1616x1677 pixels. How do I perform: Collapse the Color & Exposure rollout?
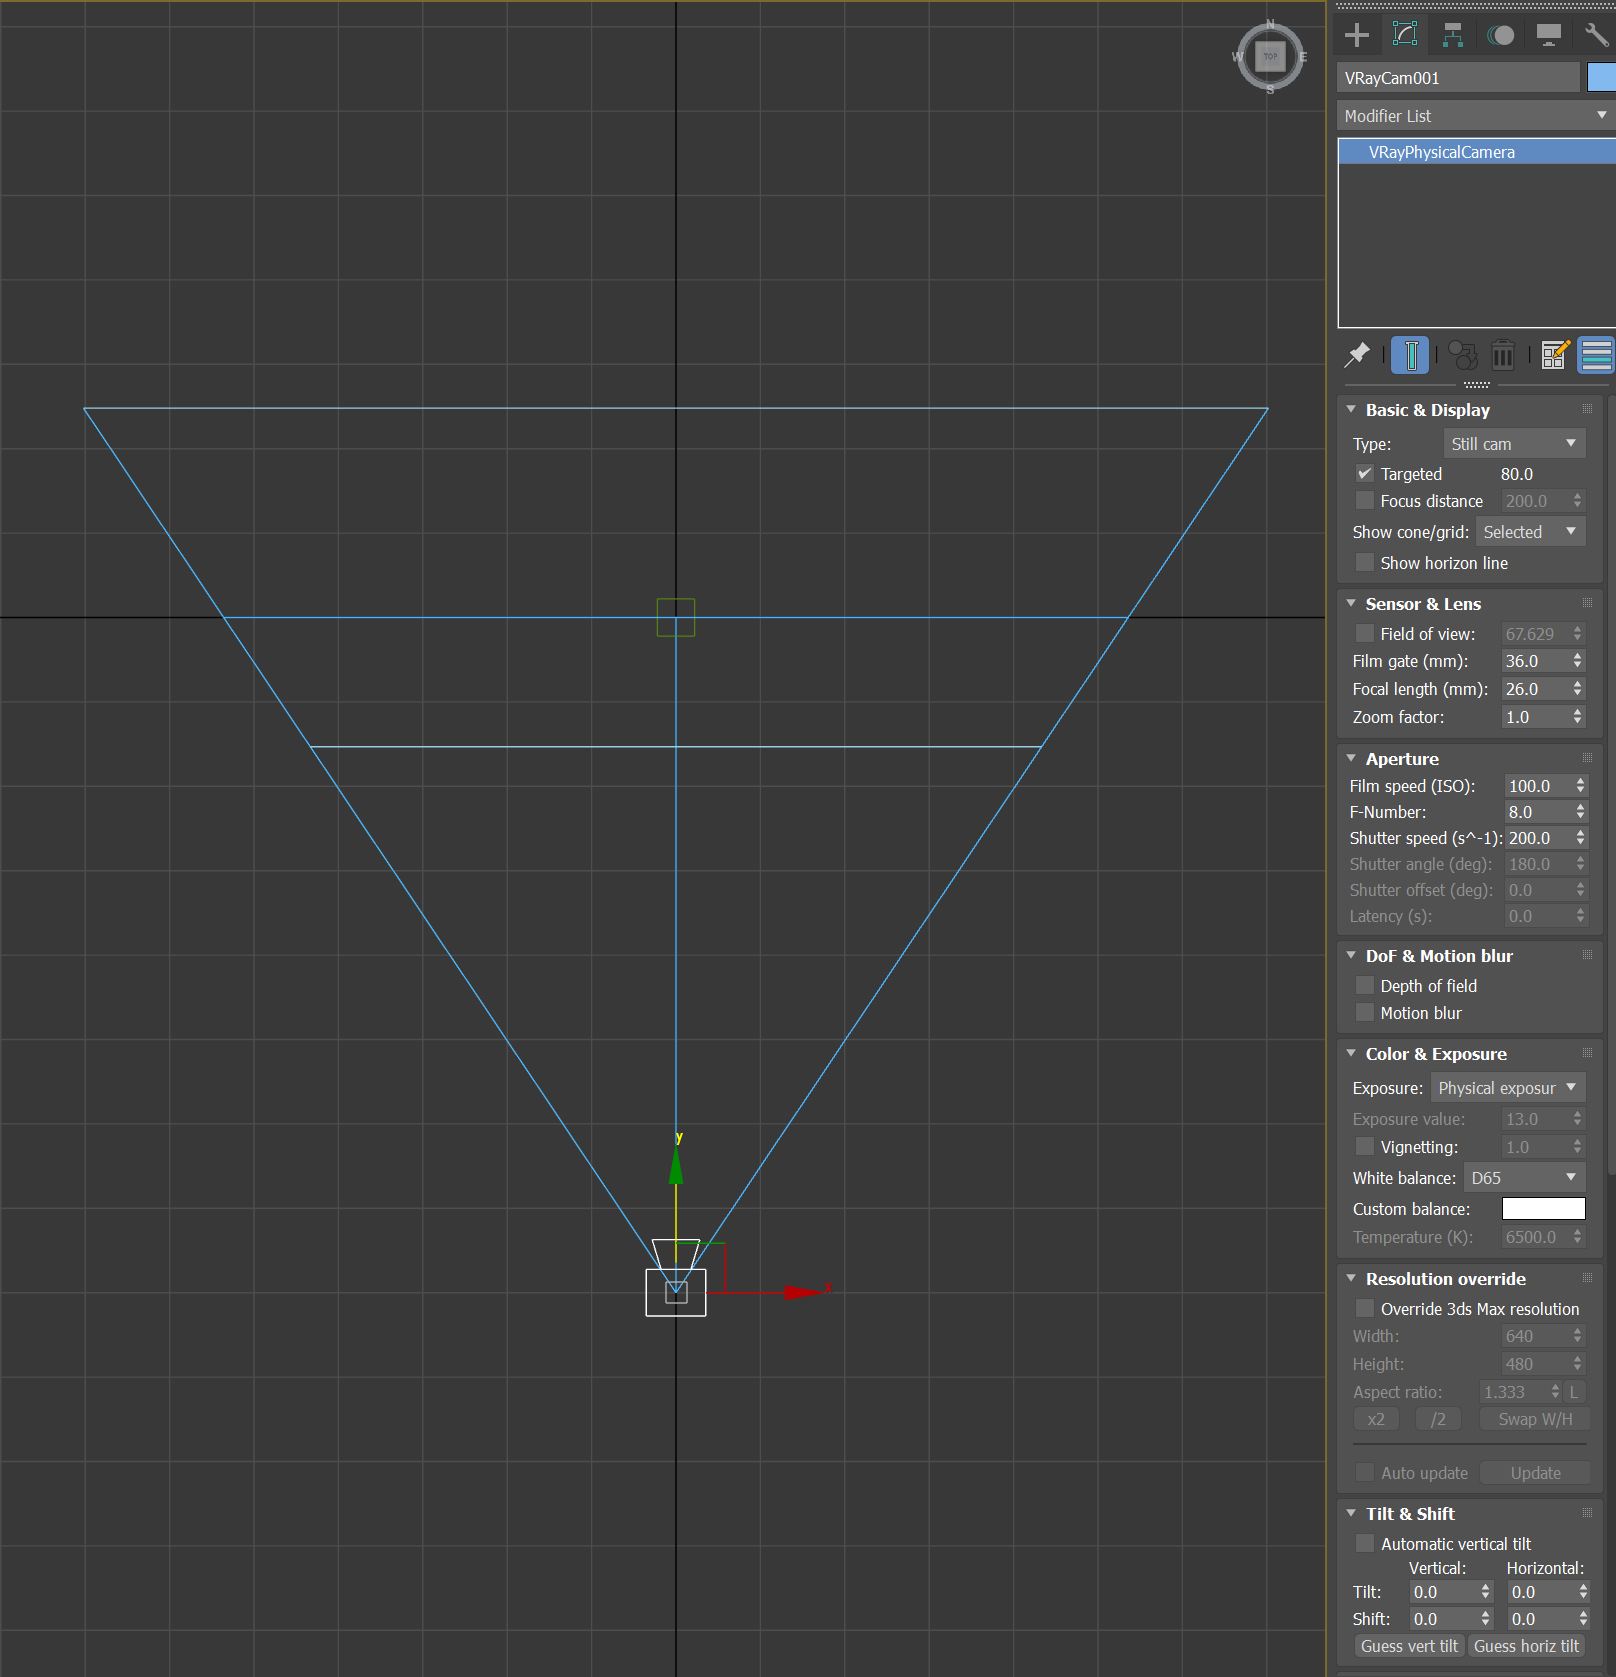[1351, 1054]
